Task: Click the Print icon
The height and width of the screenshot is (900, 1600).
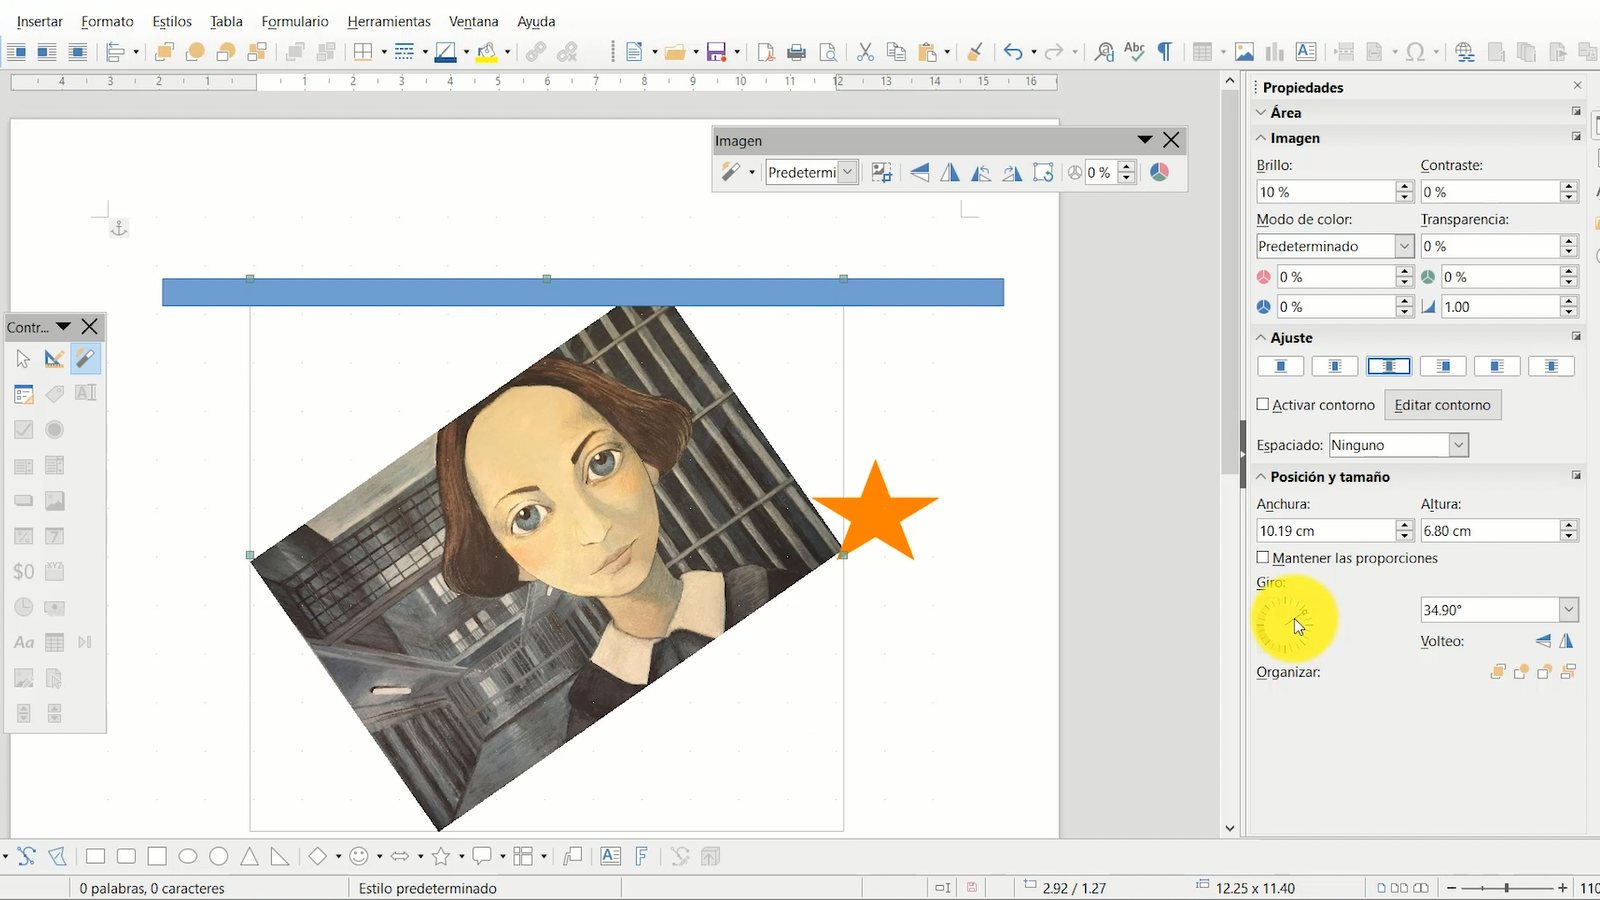Action: click(x=796, y=52)
